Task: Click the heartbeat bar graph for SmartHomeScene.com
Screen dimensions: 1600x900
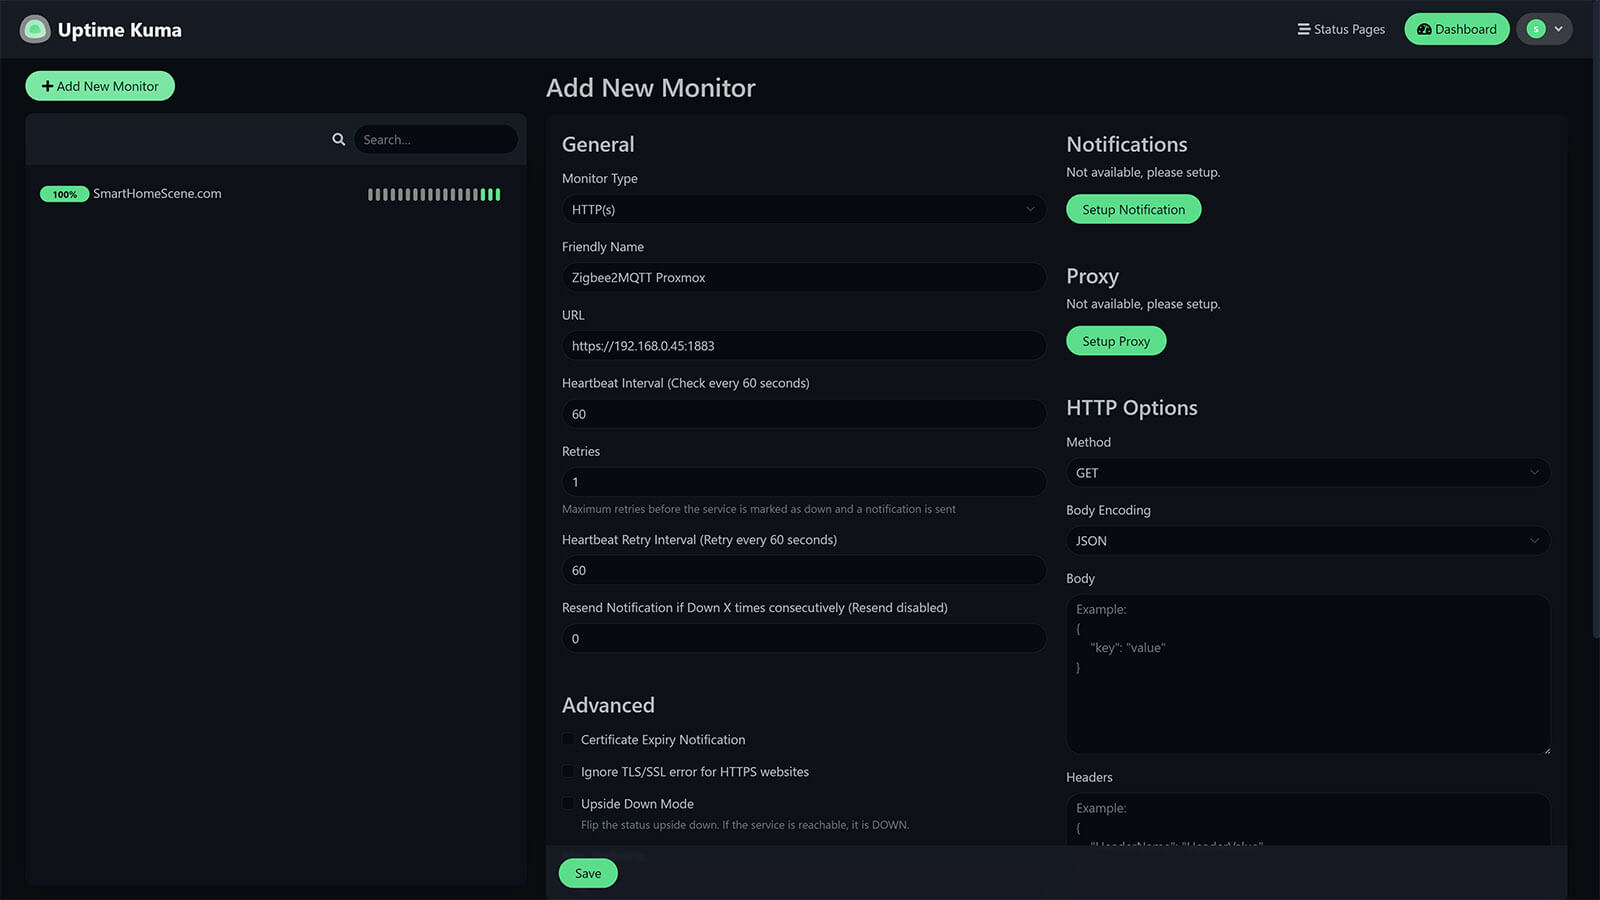Action: [433, 195]
